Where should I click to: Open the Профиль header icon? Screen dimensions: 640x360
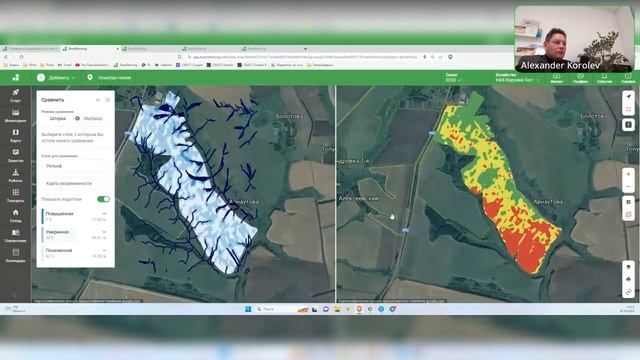coord(580,78)
